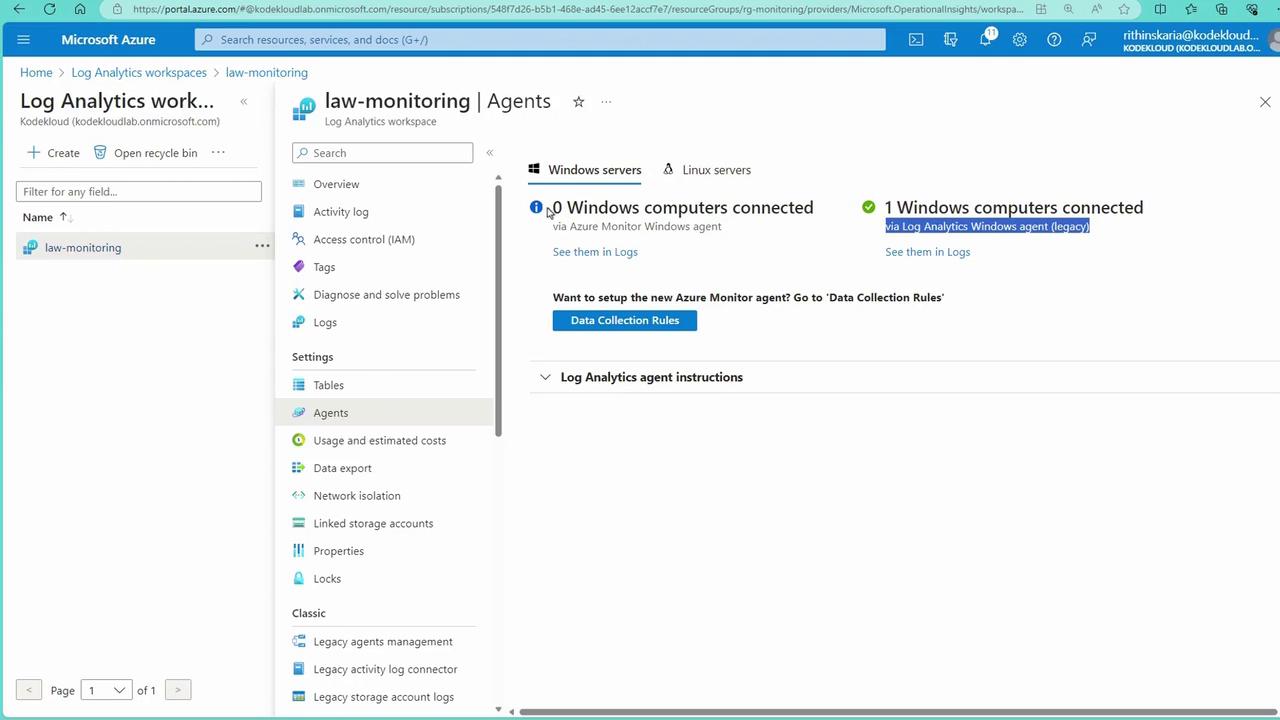Click the law-monitoring breadcrumb
Image resolution: width=1280 pixels, height=720 pixels.
(266, 73)
